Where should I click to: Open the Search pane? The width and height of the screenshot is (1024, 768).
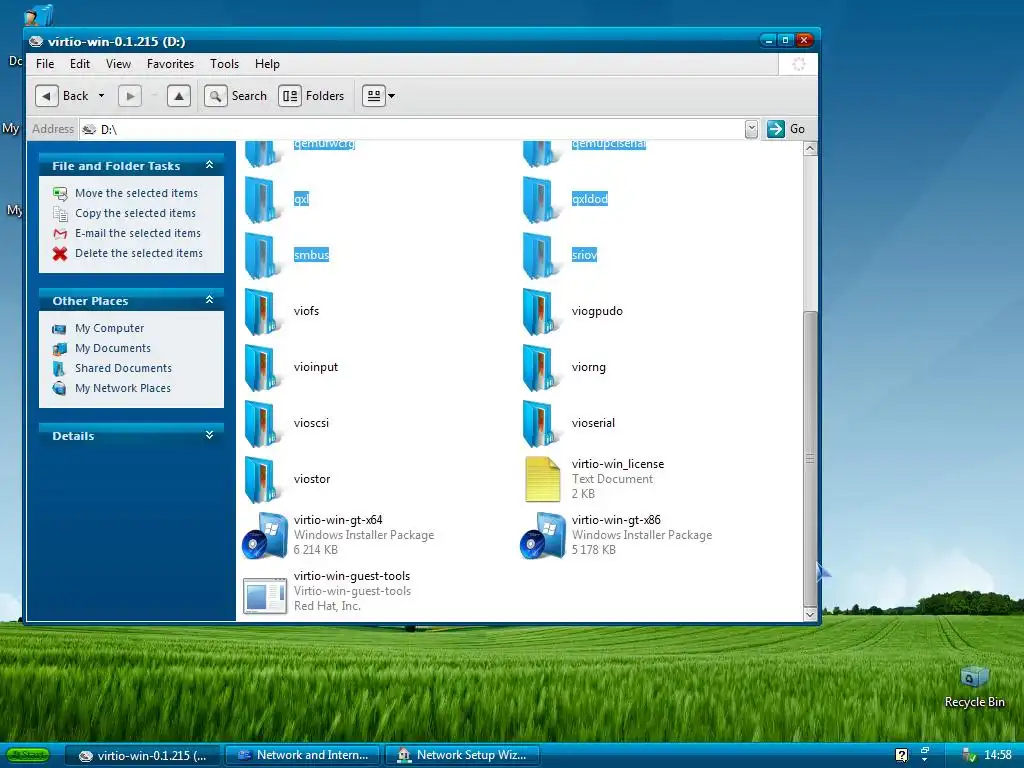pos(236,96)
